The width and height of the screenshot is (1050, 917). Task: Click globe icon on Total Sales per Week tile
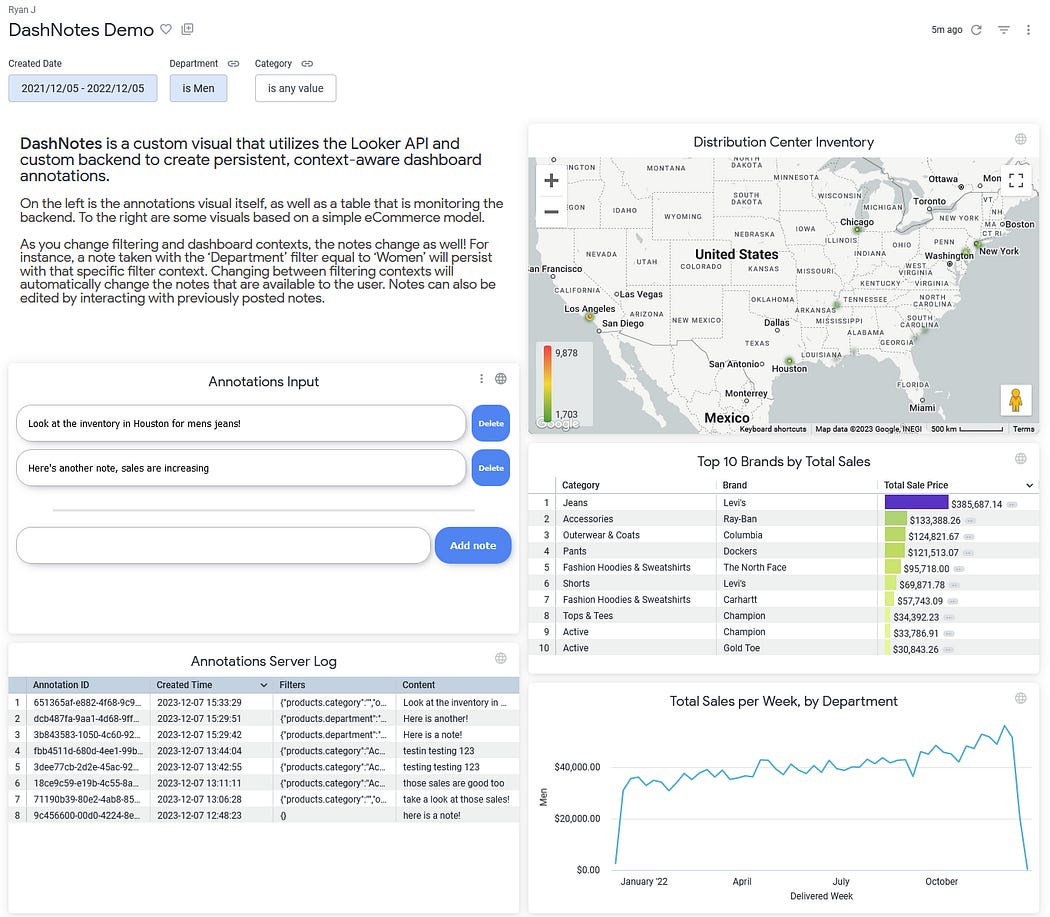coord(1021,698)
